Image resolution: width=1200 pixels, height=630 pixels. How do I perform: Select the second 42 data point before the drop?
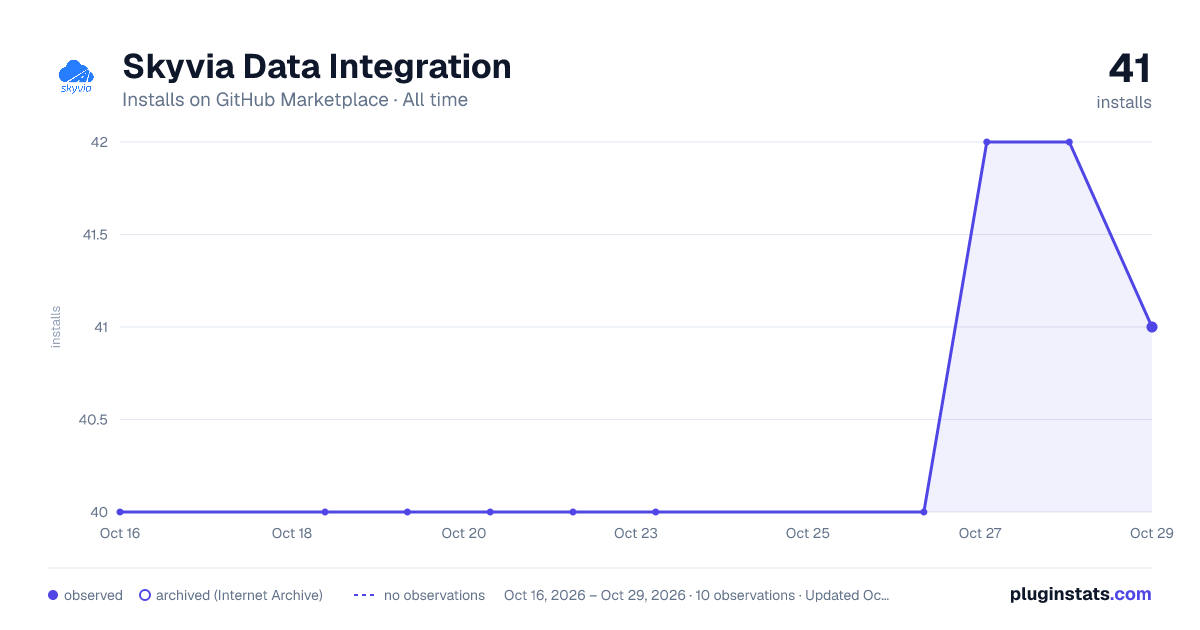coord(1069,142)
